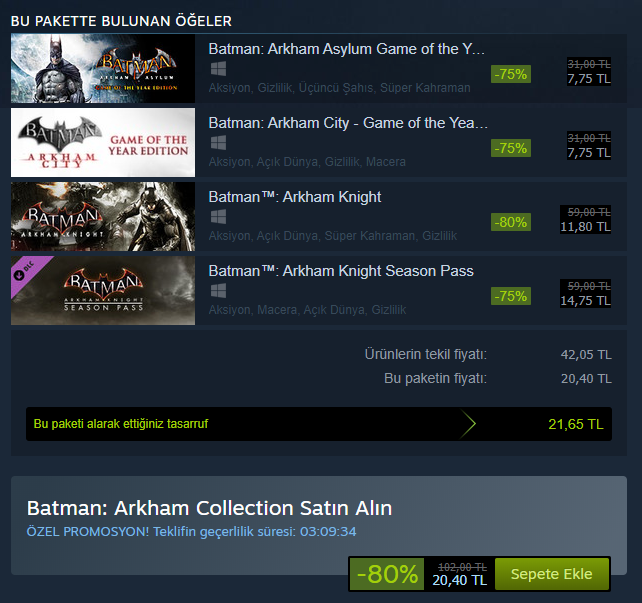Click Windows icon under Batman™: Arkham Knight

(x=218, y=217)
